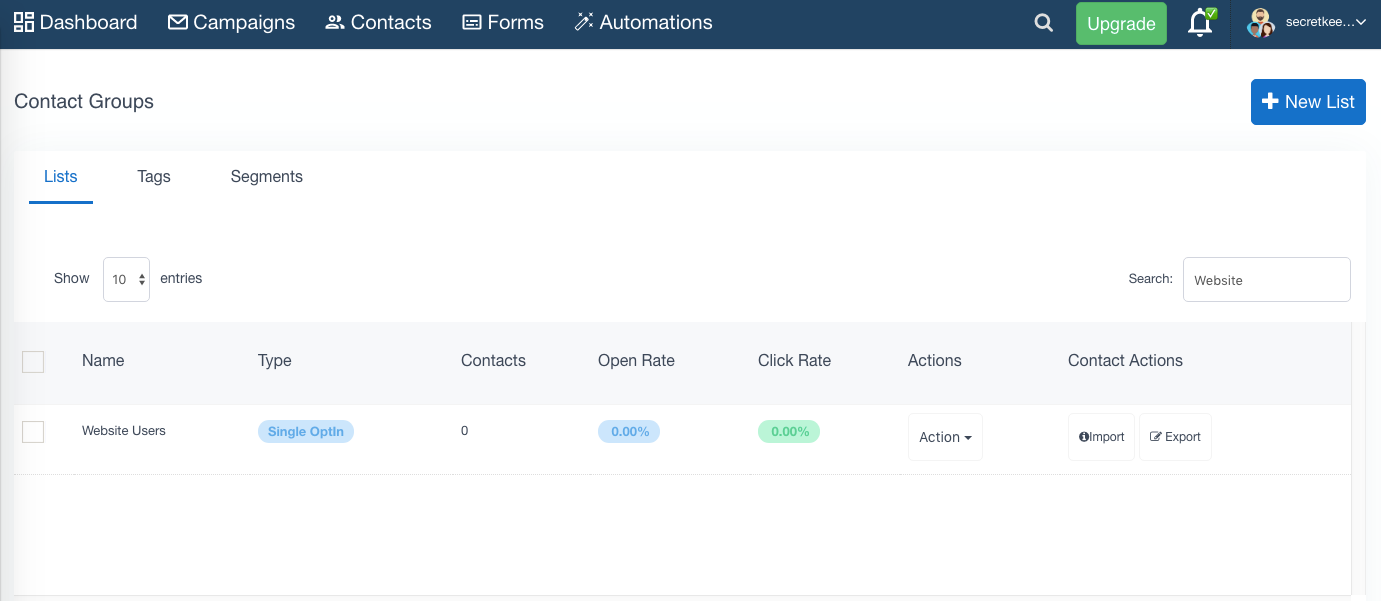
Task: Open Dashboard from the top navigation
Action: pos(76,22)
